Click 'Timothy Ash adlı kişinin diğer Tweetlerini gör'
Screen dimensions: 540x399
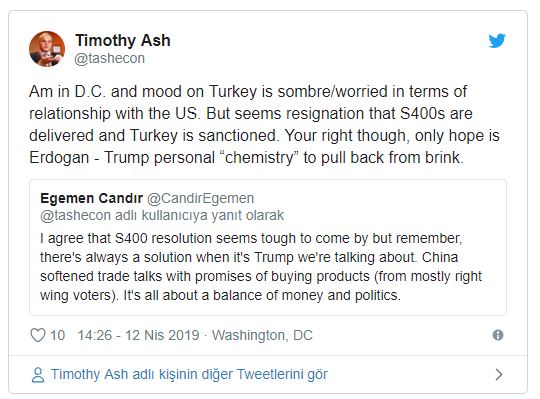pos(189,374)
